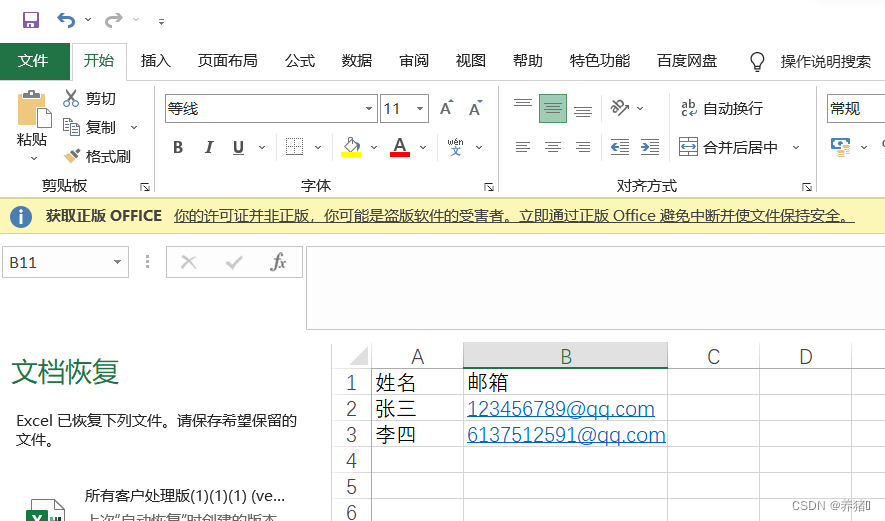Expand the underline style options arrow
The image size is (885, 521).
pyautogui.click(x=262, y=147)
